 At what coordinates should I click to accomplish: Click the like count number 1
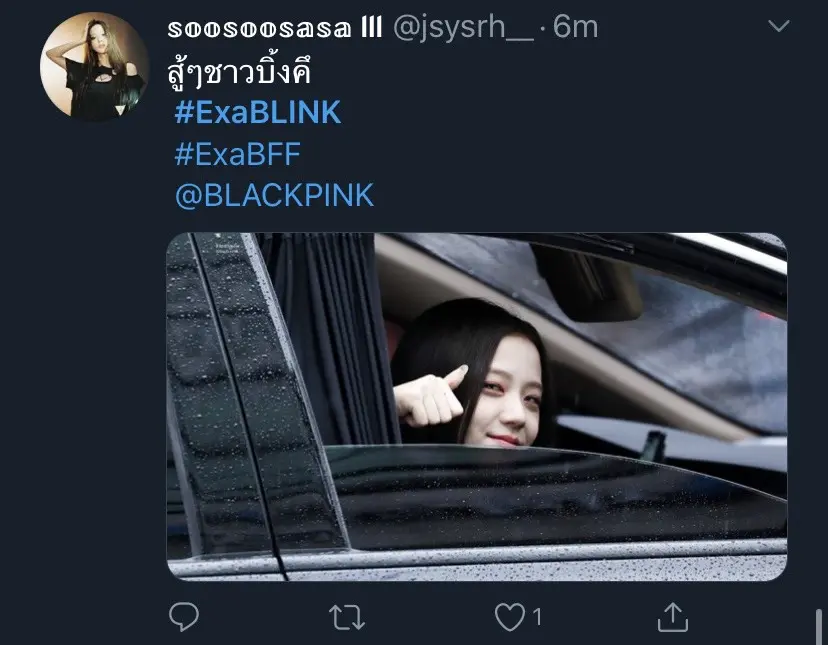point(537,617)
